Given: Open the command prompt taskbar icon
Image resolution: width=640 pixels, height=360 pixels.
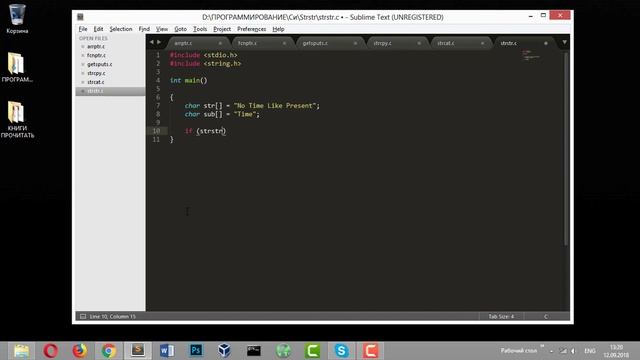Looking at the screenshot, I should click(253, 351).
